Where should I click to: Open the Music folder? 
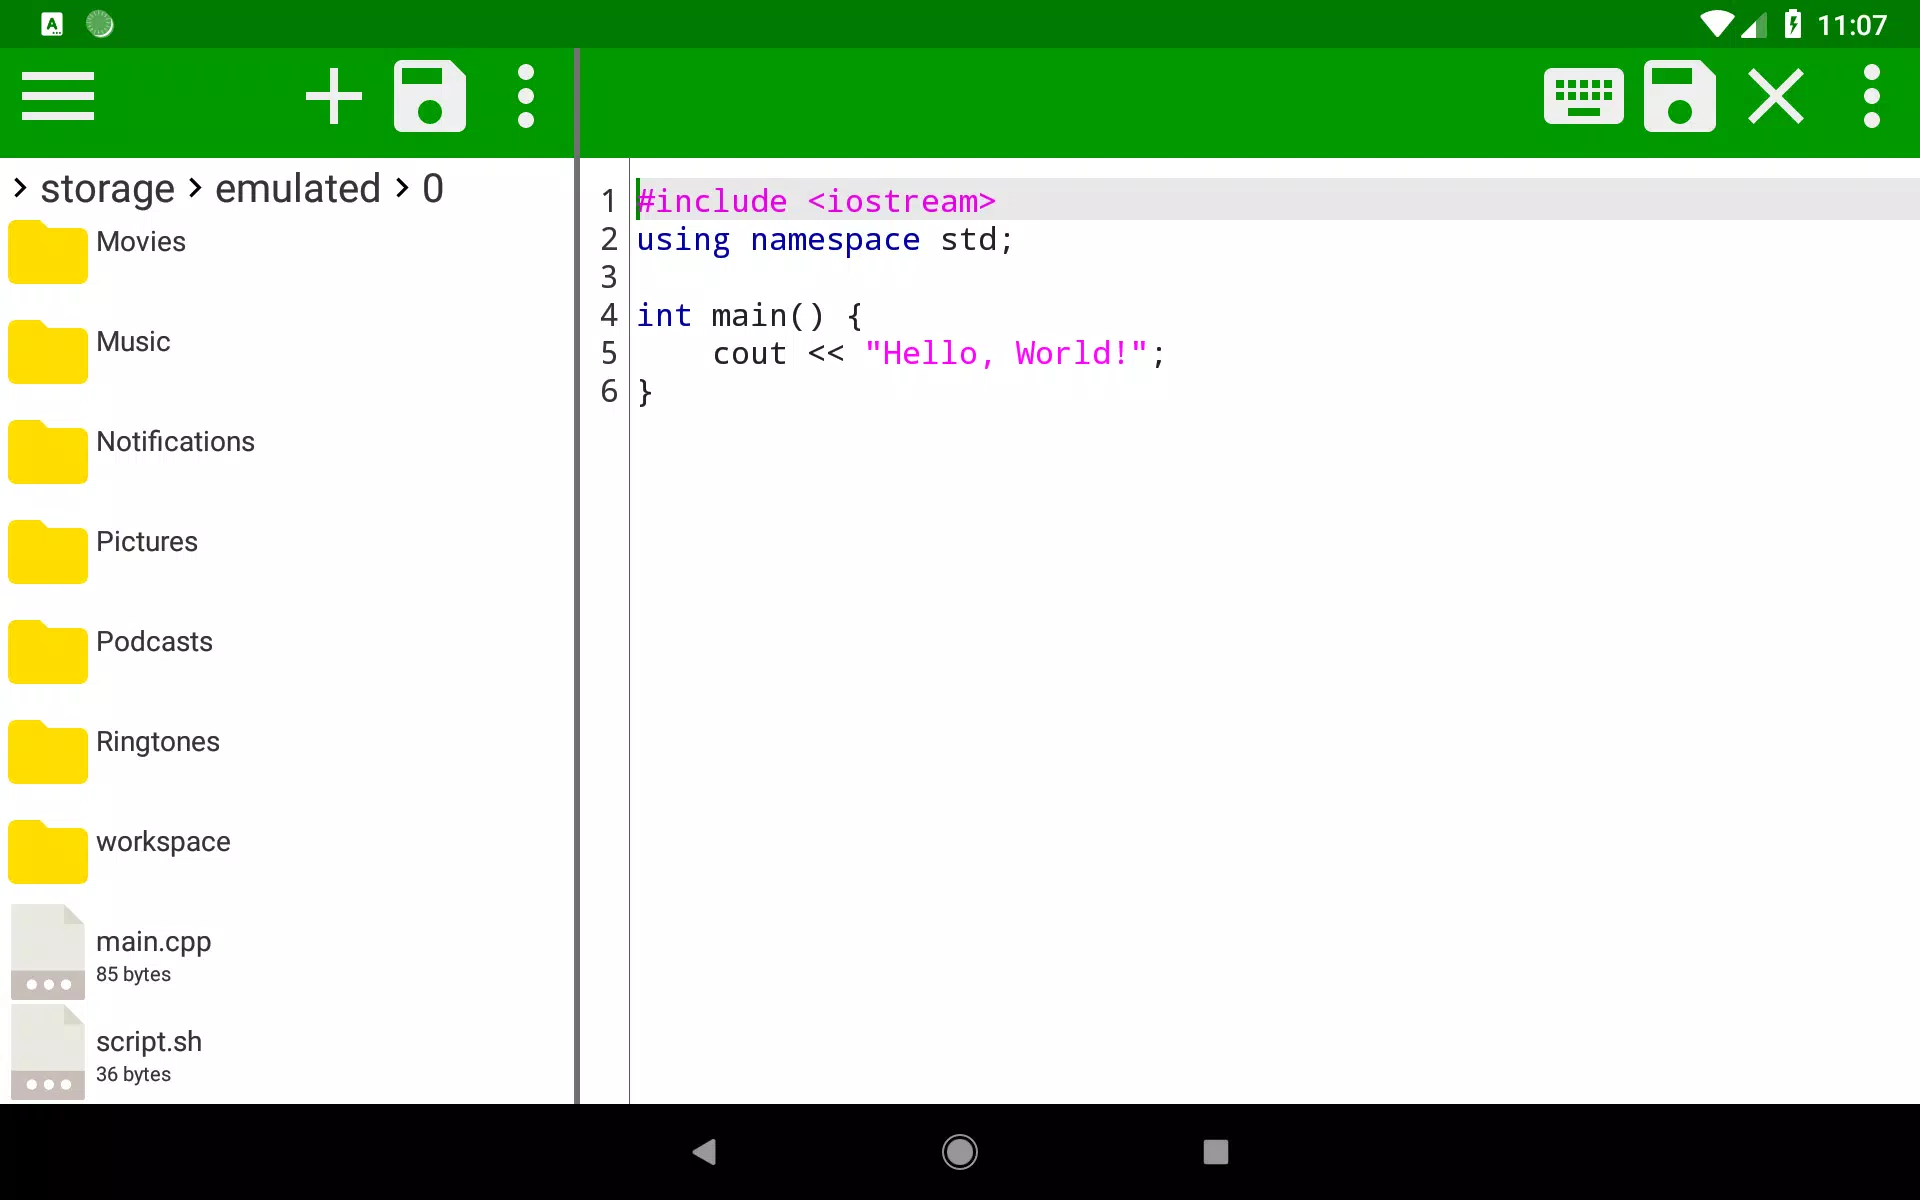coord(287,350)
